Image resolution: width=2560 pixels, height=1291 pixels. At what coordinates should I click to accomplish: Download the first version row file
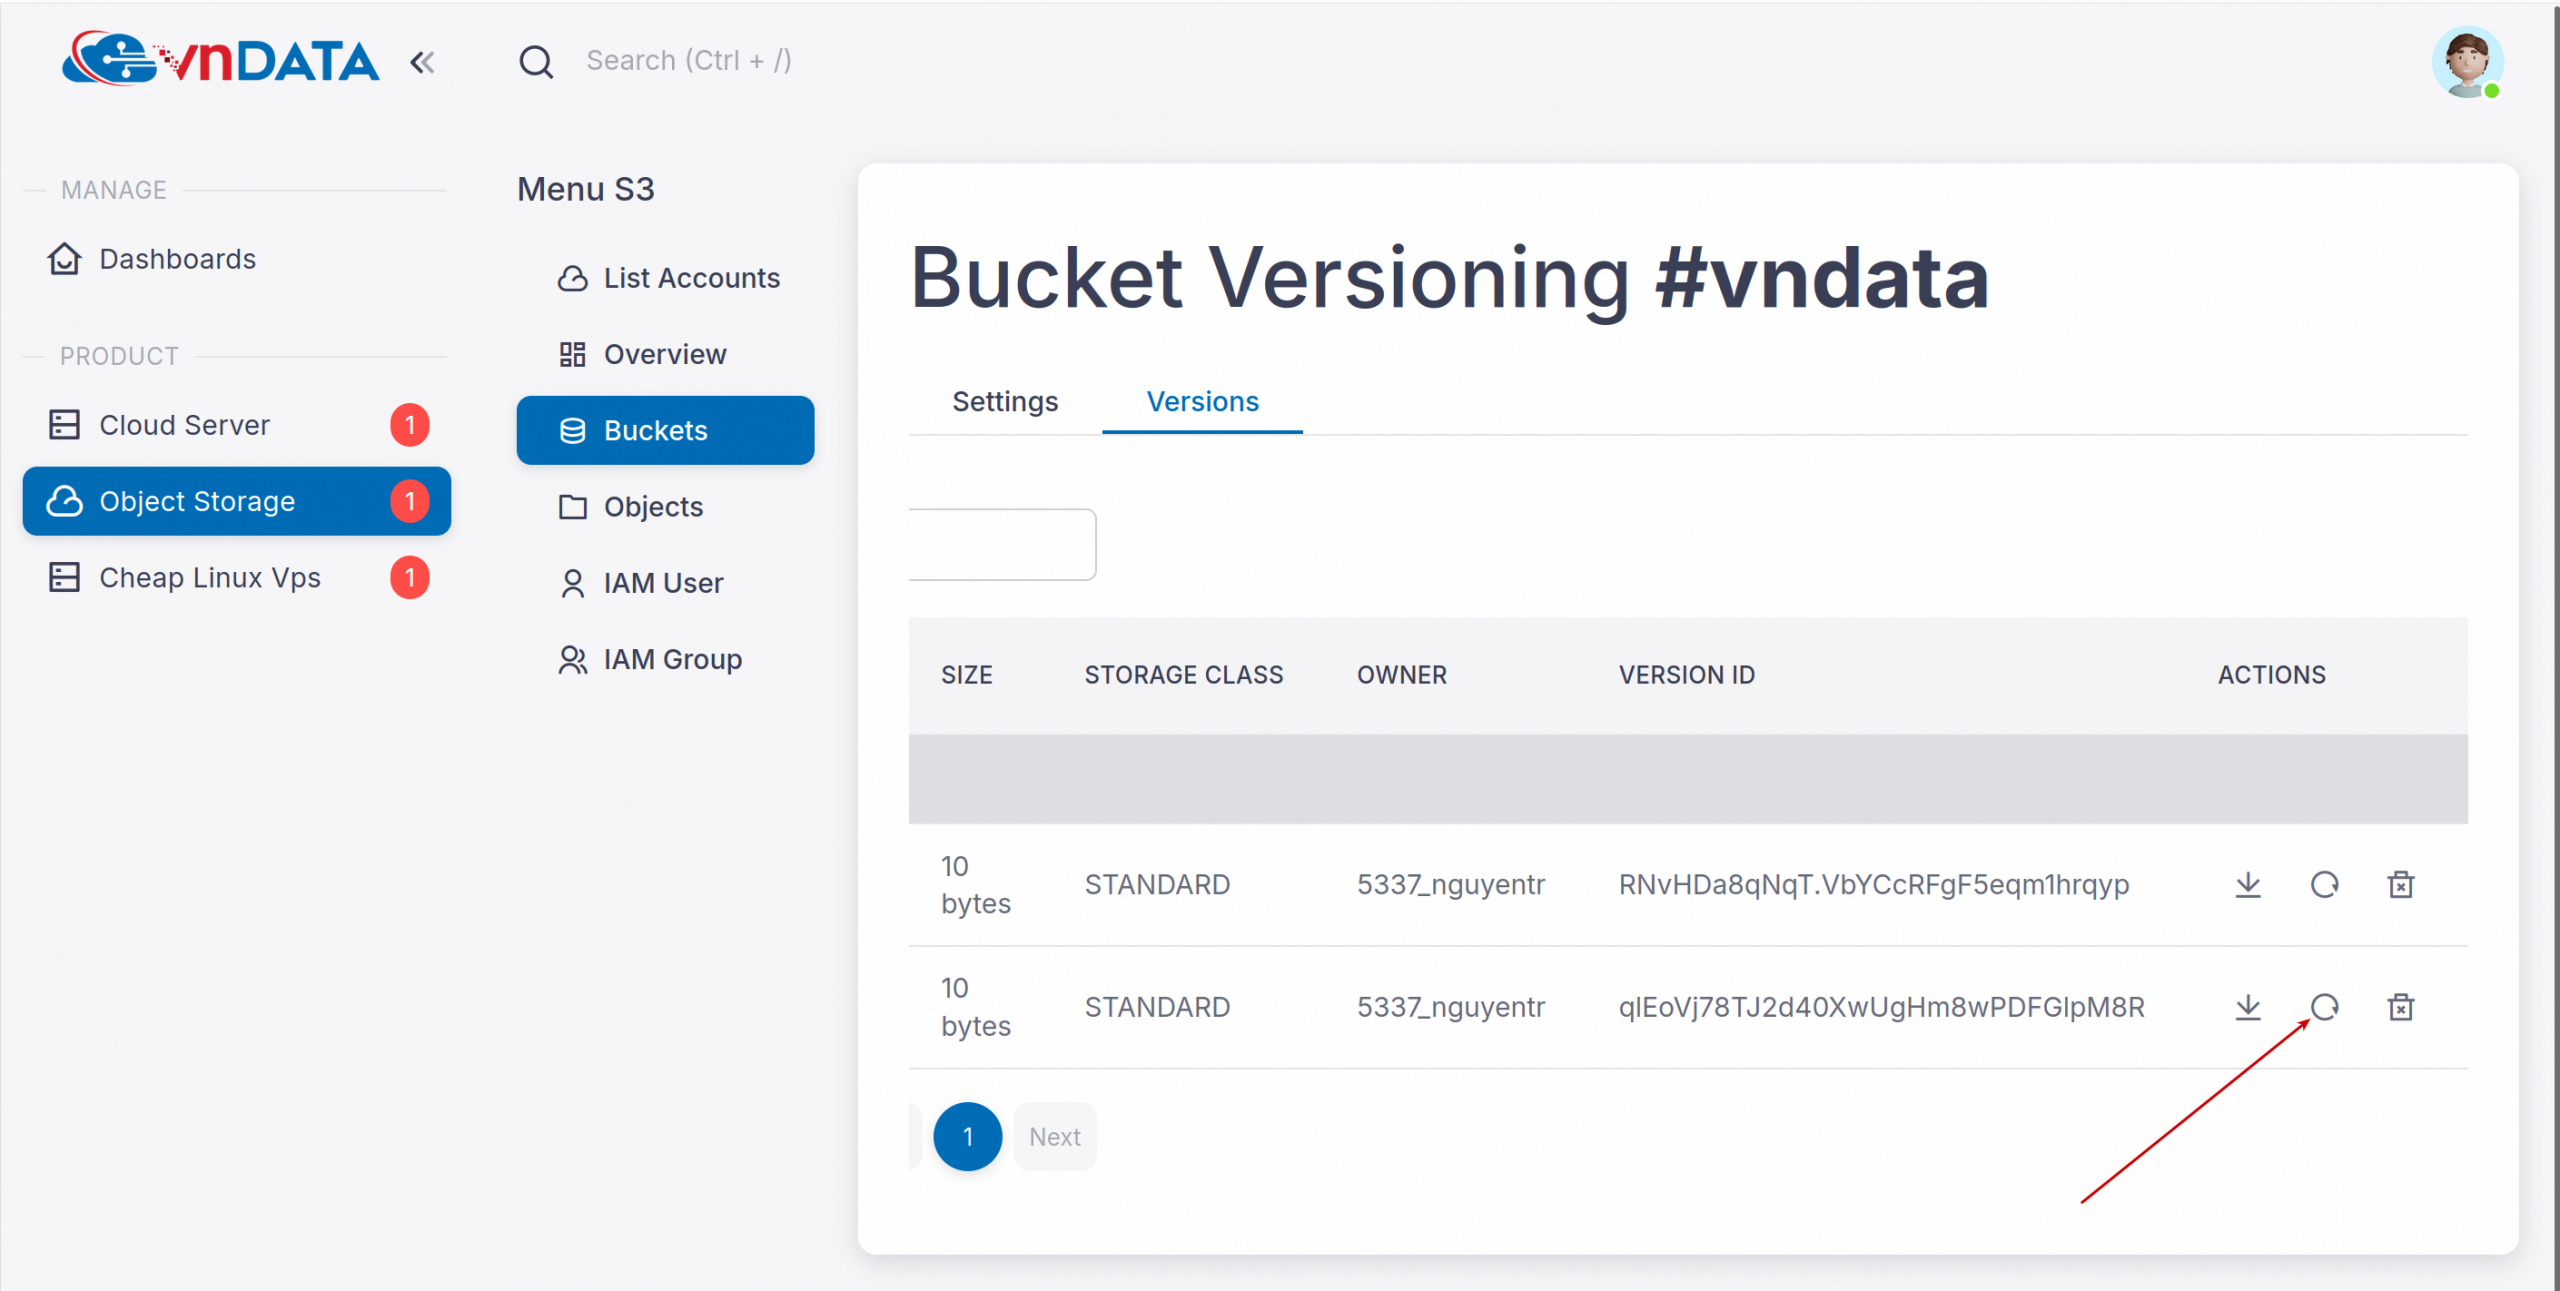pos(2247,884)
